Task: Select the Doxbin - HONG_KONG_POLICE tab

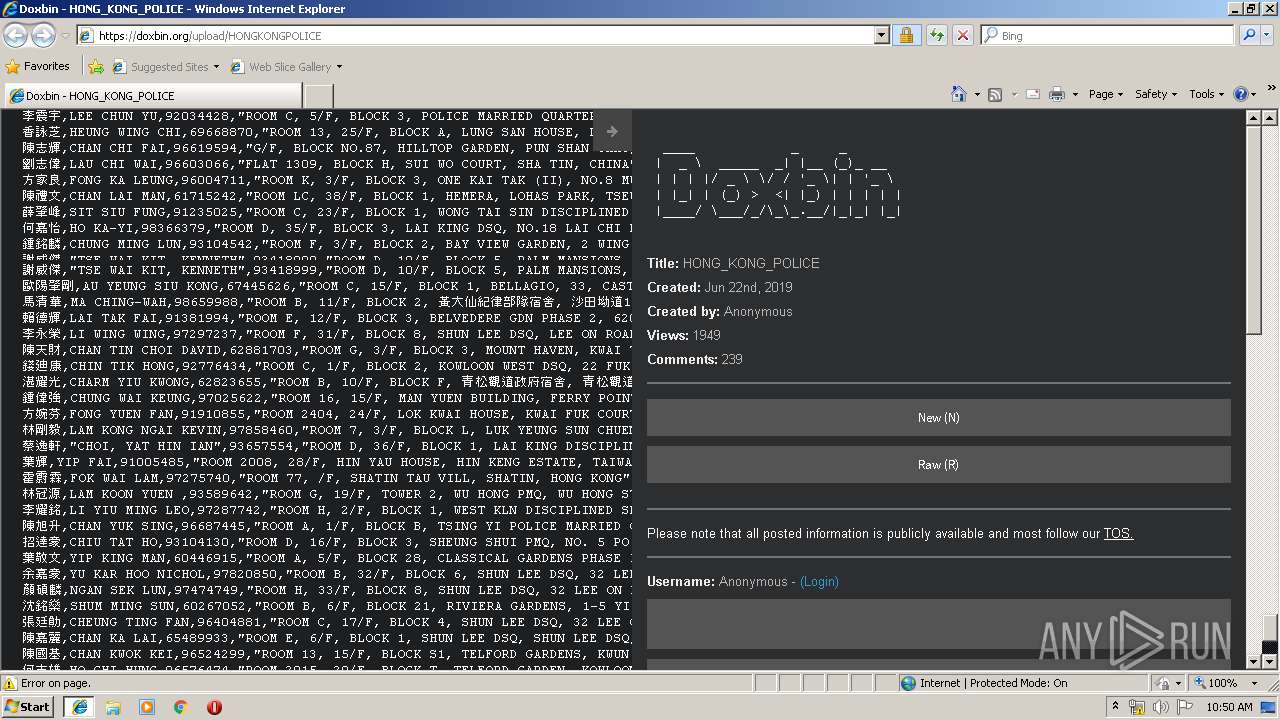Action: pyautogui.click(x=152, y=95)
